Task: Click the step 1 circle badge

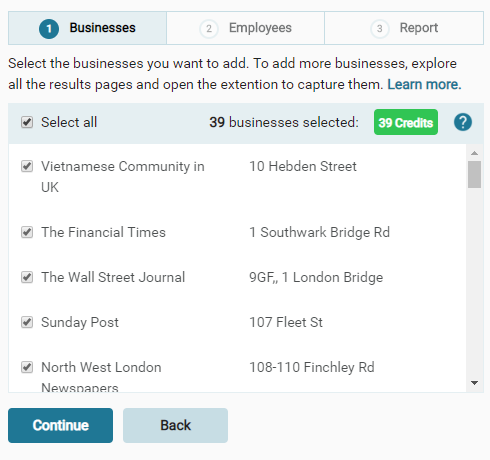Action: click(49, 29)
